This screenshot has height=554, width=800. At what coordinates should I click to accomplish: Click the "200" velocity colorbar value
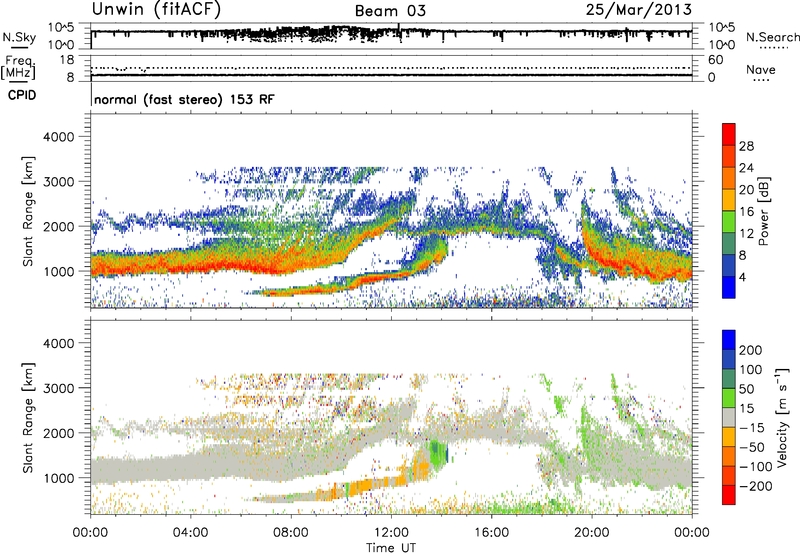(x=751, y=350)
